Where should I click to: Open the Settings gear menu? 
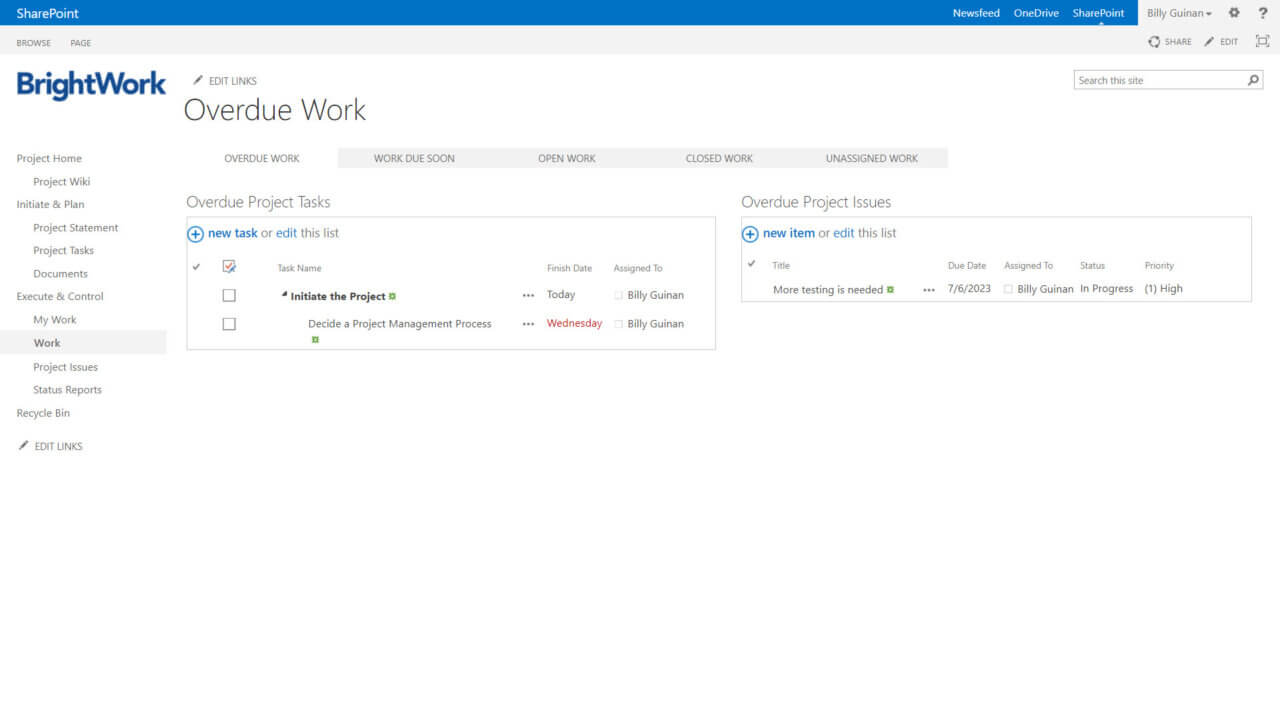point(1234,12)
